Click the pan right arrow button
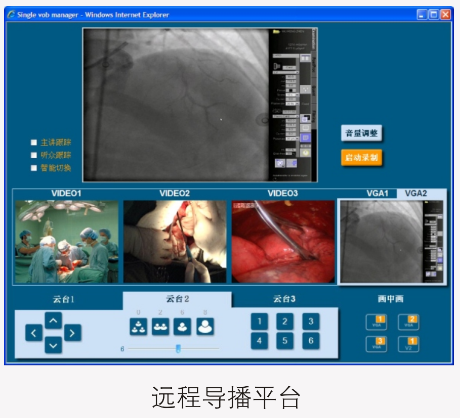 click(72, 333)
